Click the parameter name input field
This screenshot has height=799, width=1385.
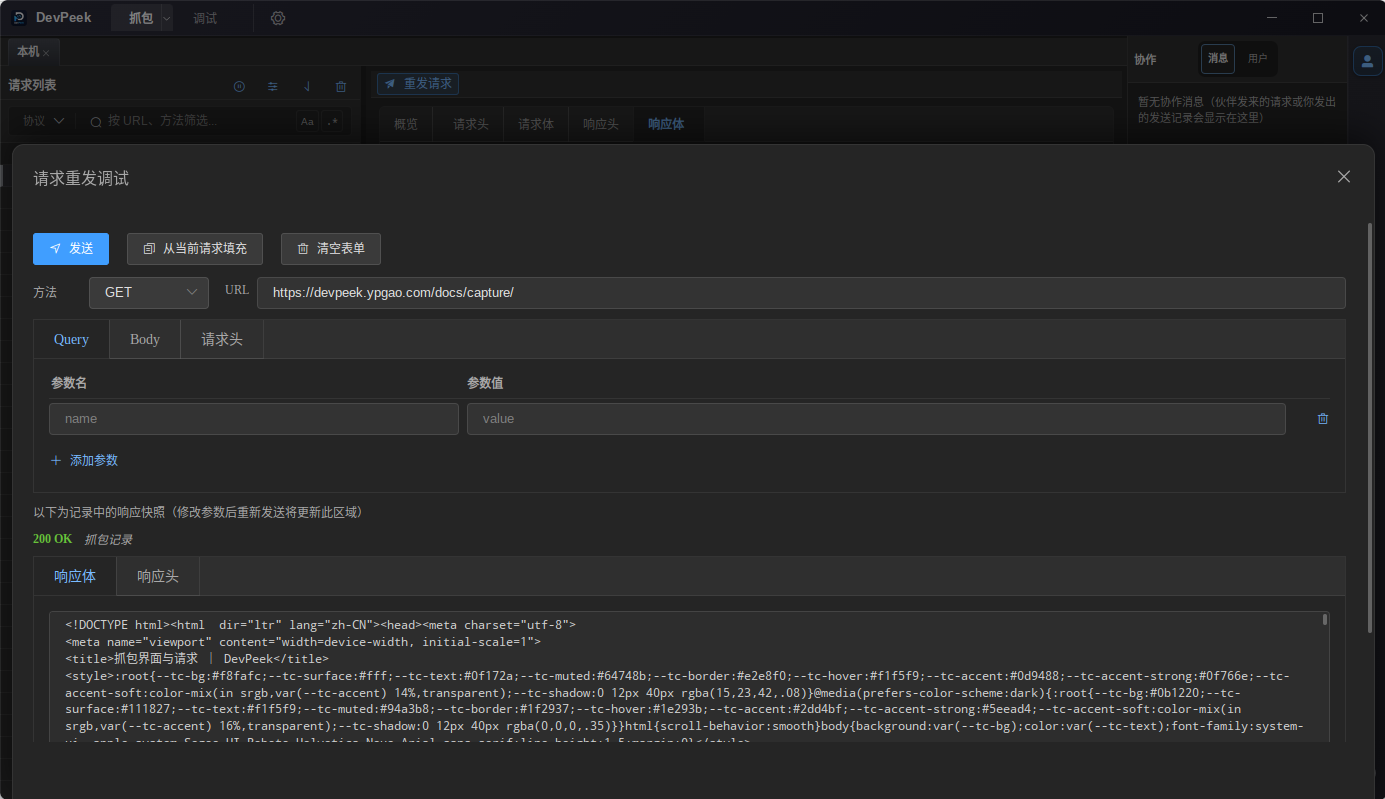254,419
